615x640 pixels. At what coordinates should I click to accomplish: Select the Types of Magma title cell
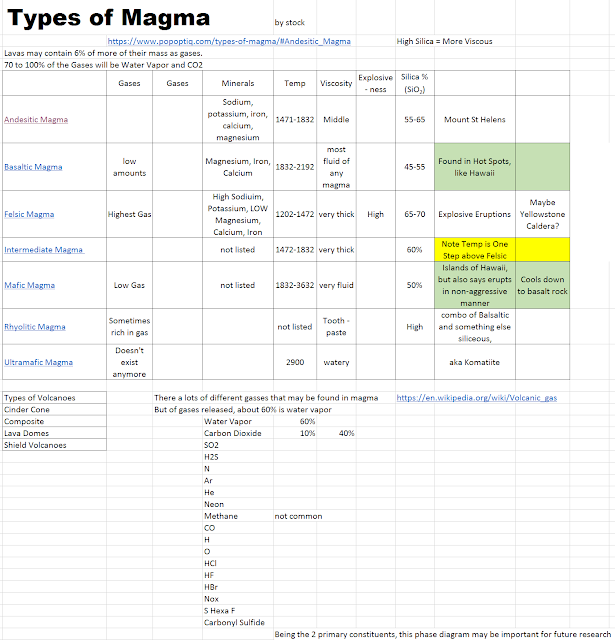(109, 18)
